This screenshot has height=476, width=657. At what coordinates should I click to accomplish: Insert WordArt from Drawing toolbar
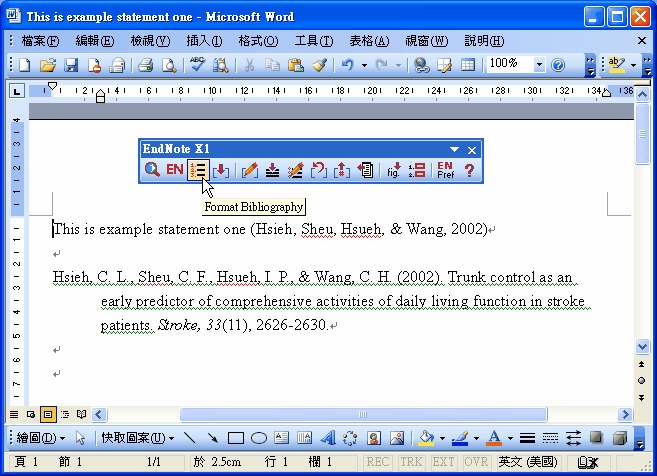tap(328, 438)
